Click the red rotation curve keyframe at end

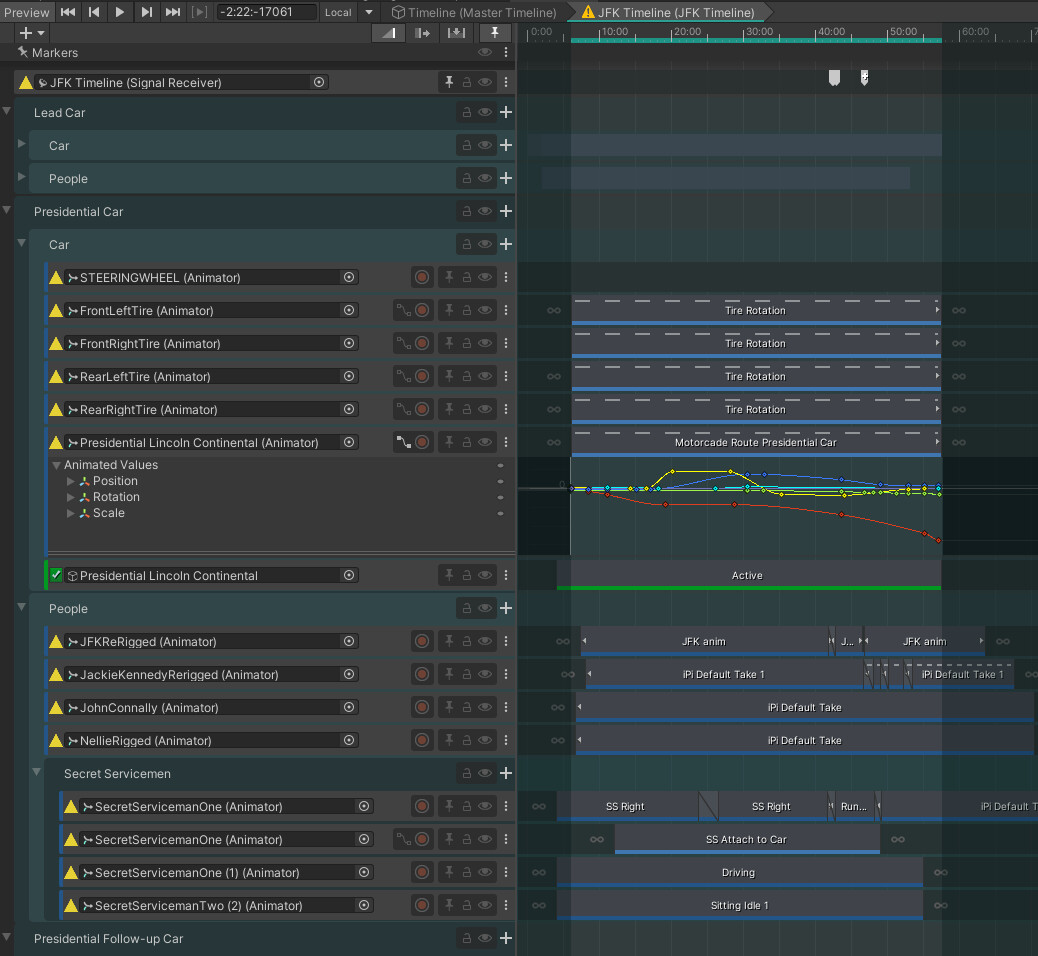938,541
